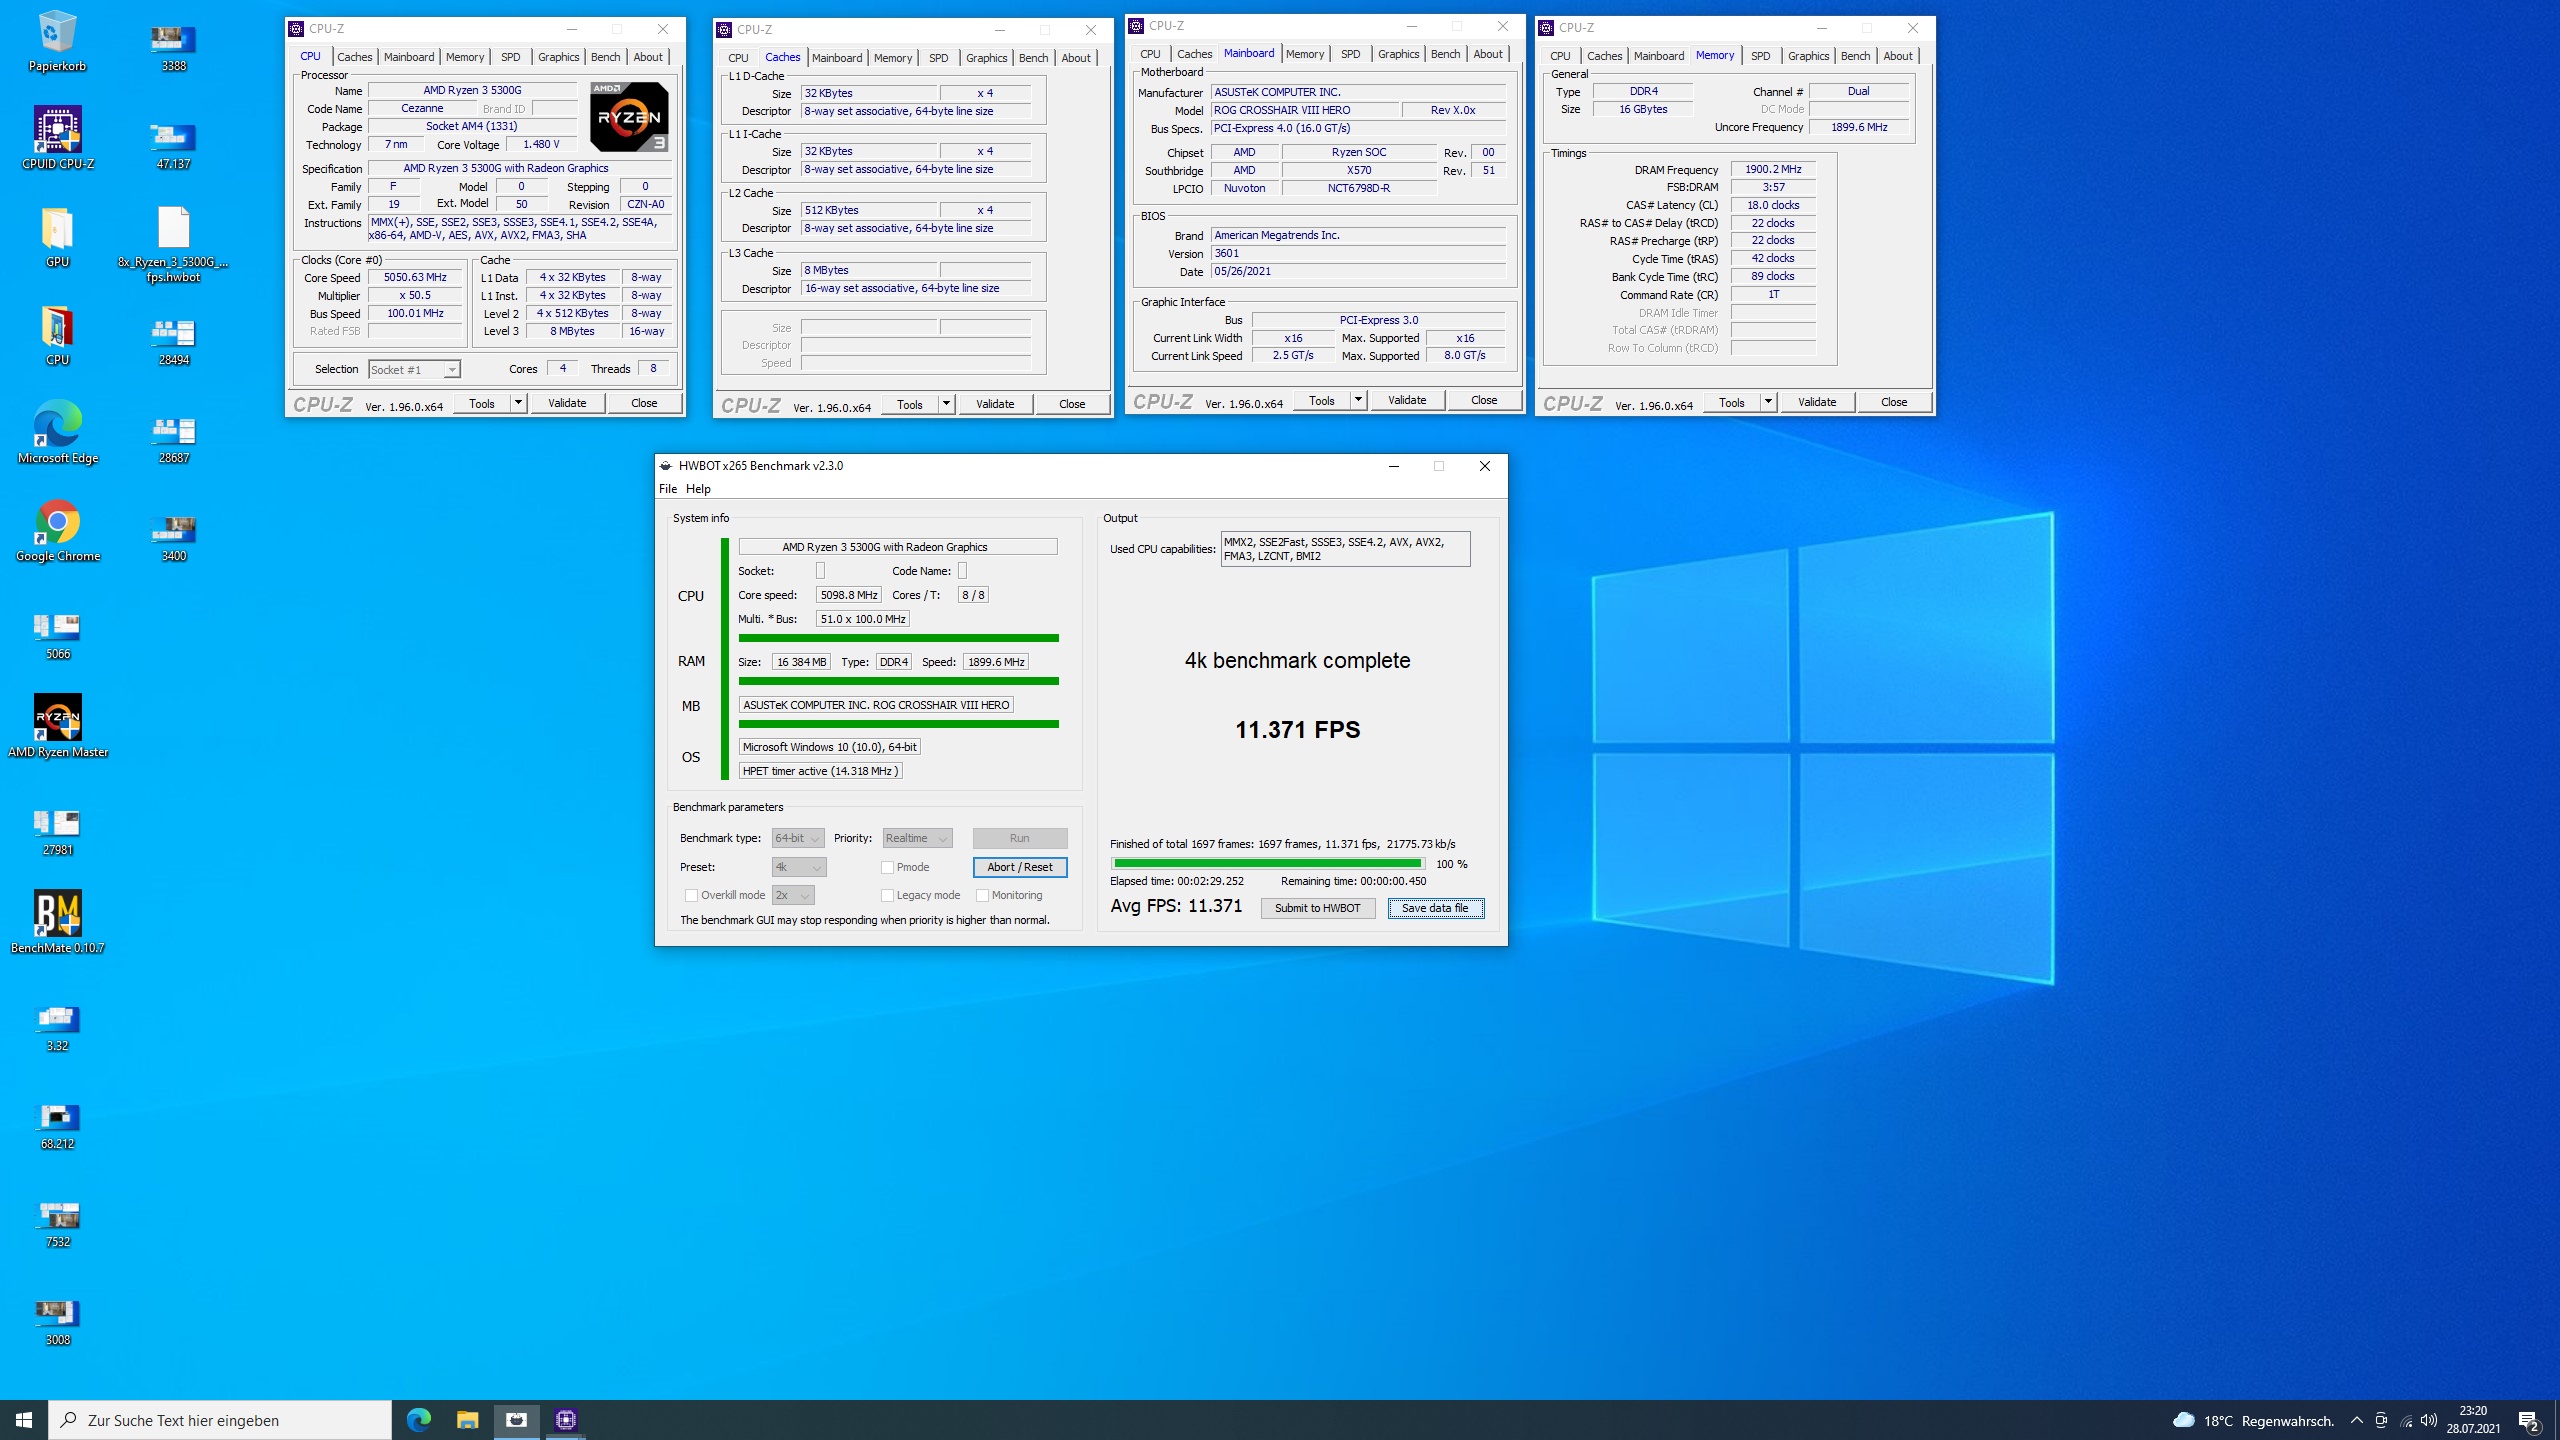
Task: Toggle the Overkill mode checkbox
Action: [x=691, y=895]
